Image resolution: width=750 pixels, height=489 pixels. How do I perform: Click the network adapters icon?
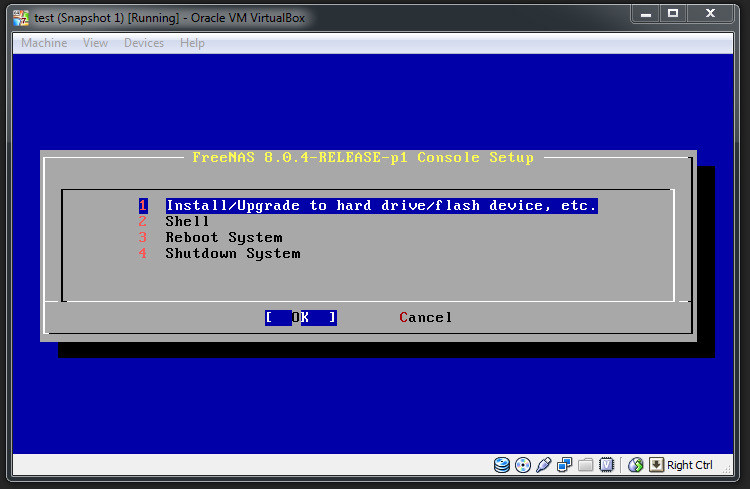point(565,465)
